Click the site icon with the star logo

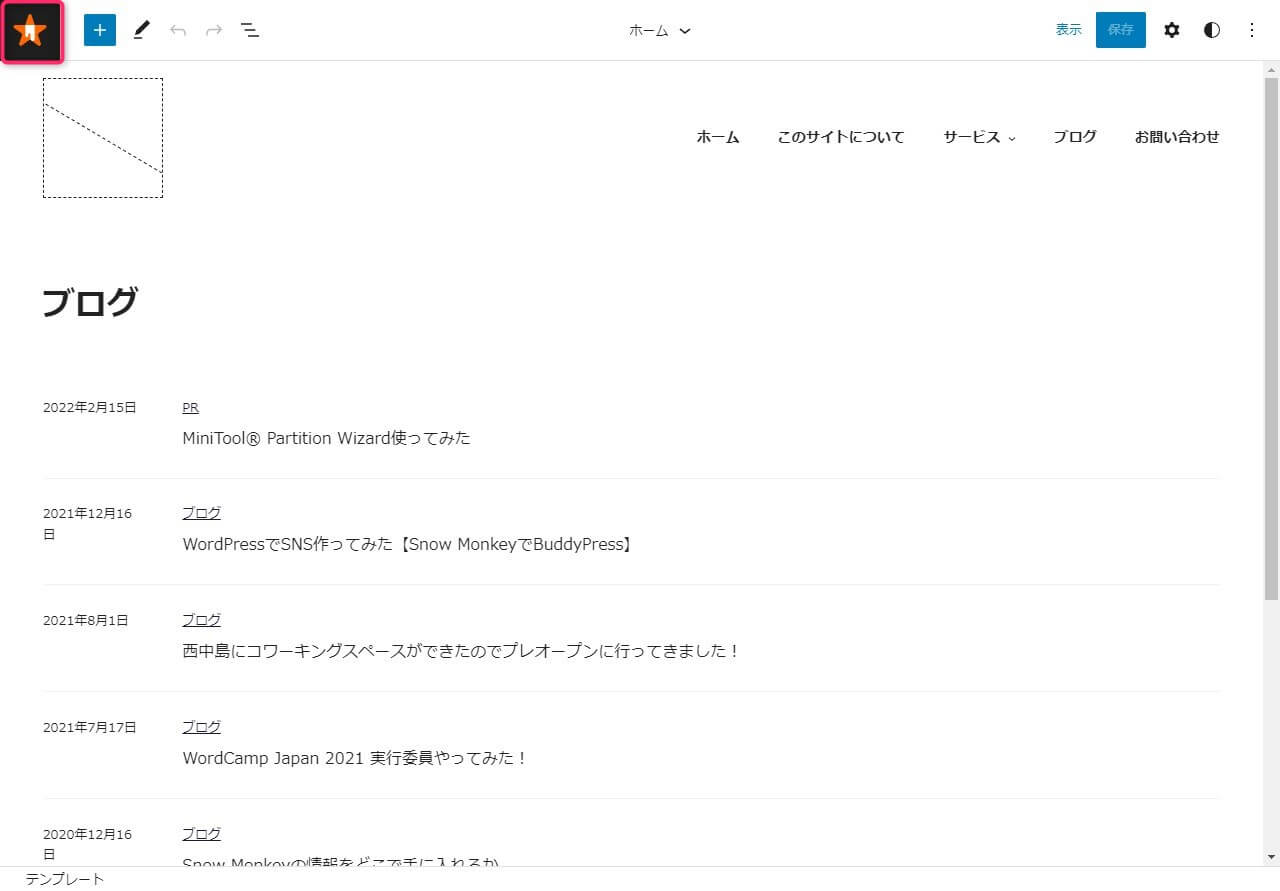pos(31,30)
